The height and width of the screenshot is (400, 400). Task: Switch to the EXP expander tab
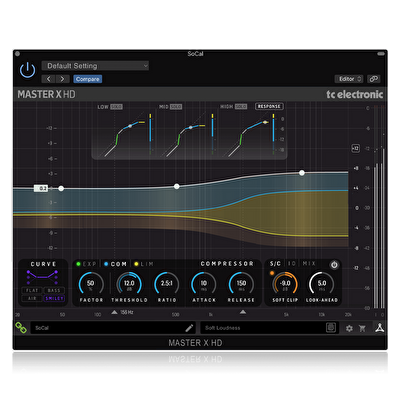pos(86,264)
